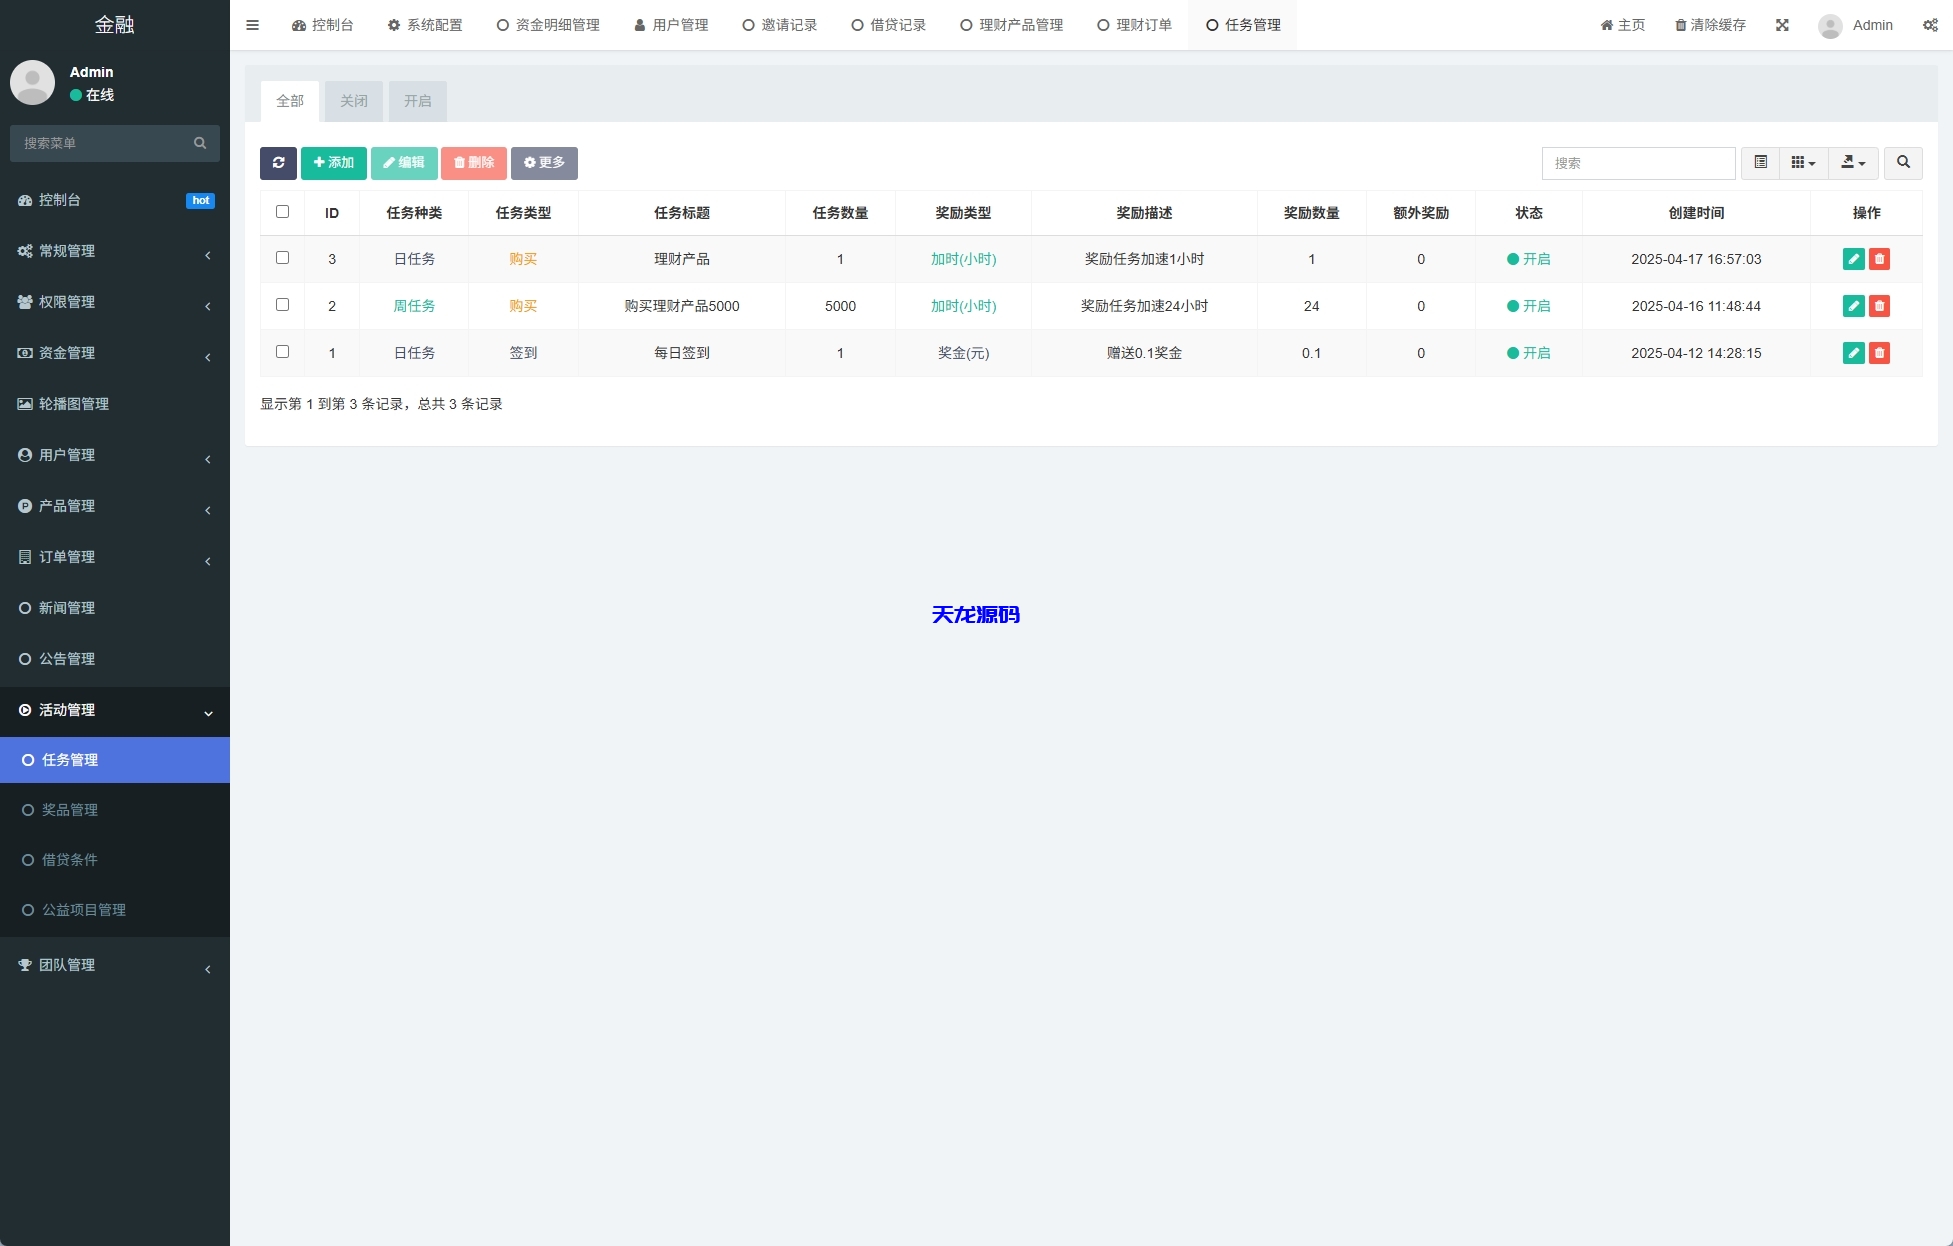Click the search icon in the sidebar menu box

[200, 143]
